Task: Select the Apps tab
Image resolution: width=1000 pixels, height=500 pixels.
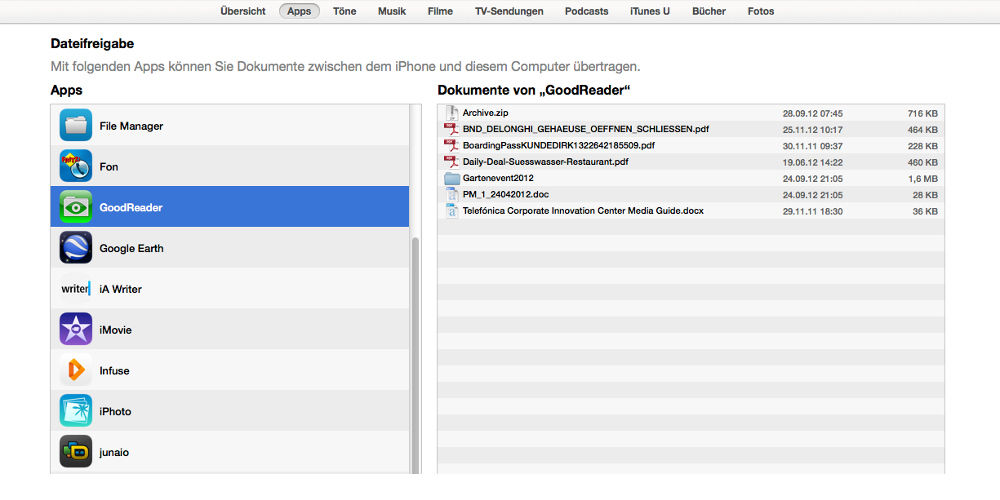Action: coord(299,11)
